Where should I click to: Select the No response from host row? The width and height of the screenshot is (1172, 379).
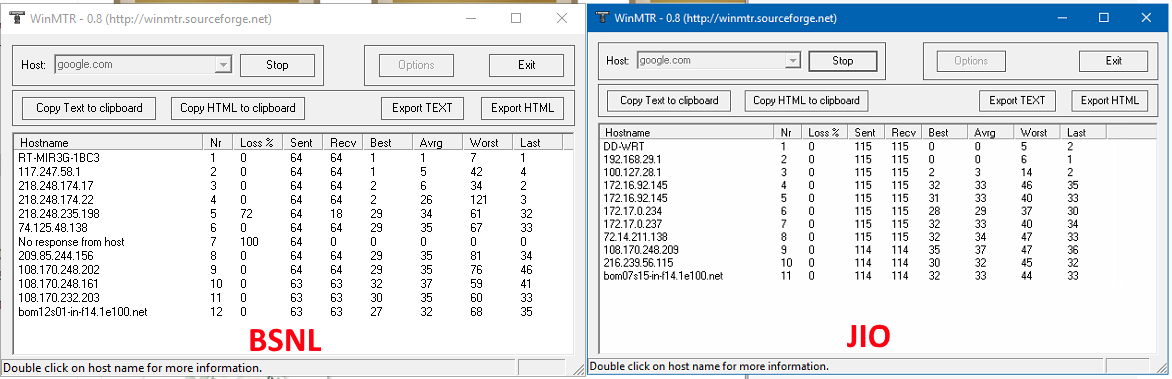292,242
